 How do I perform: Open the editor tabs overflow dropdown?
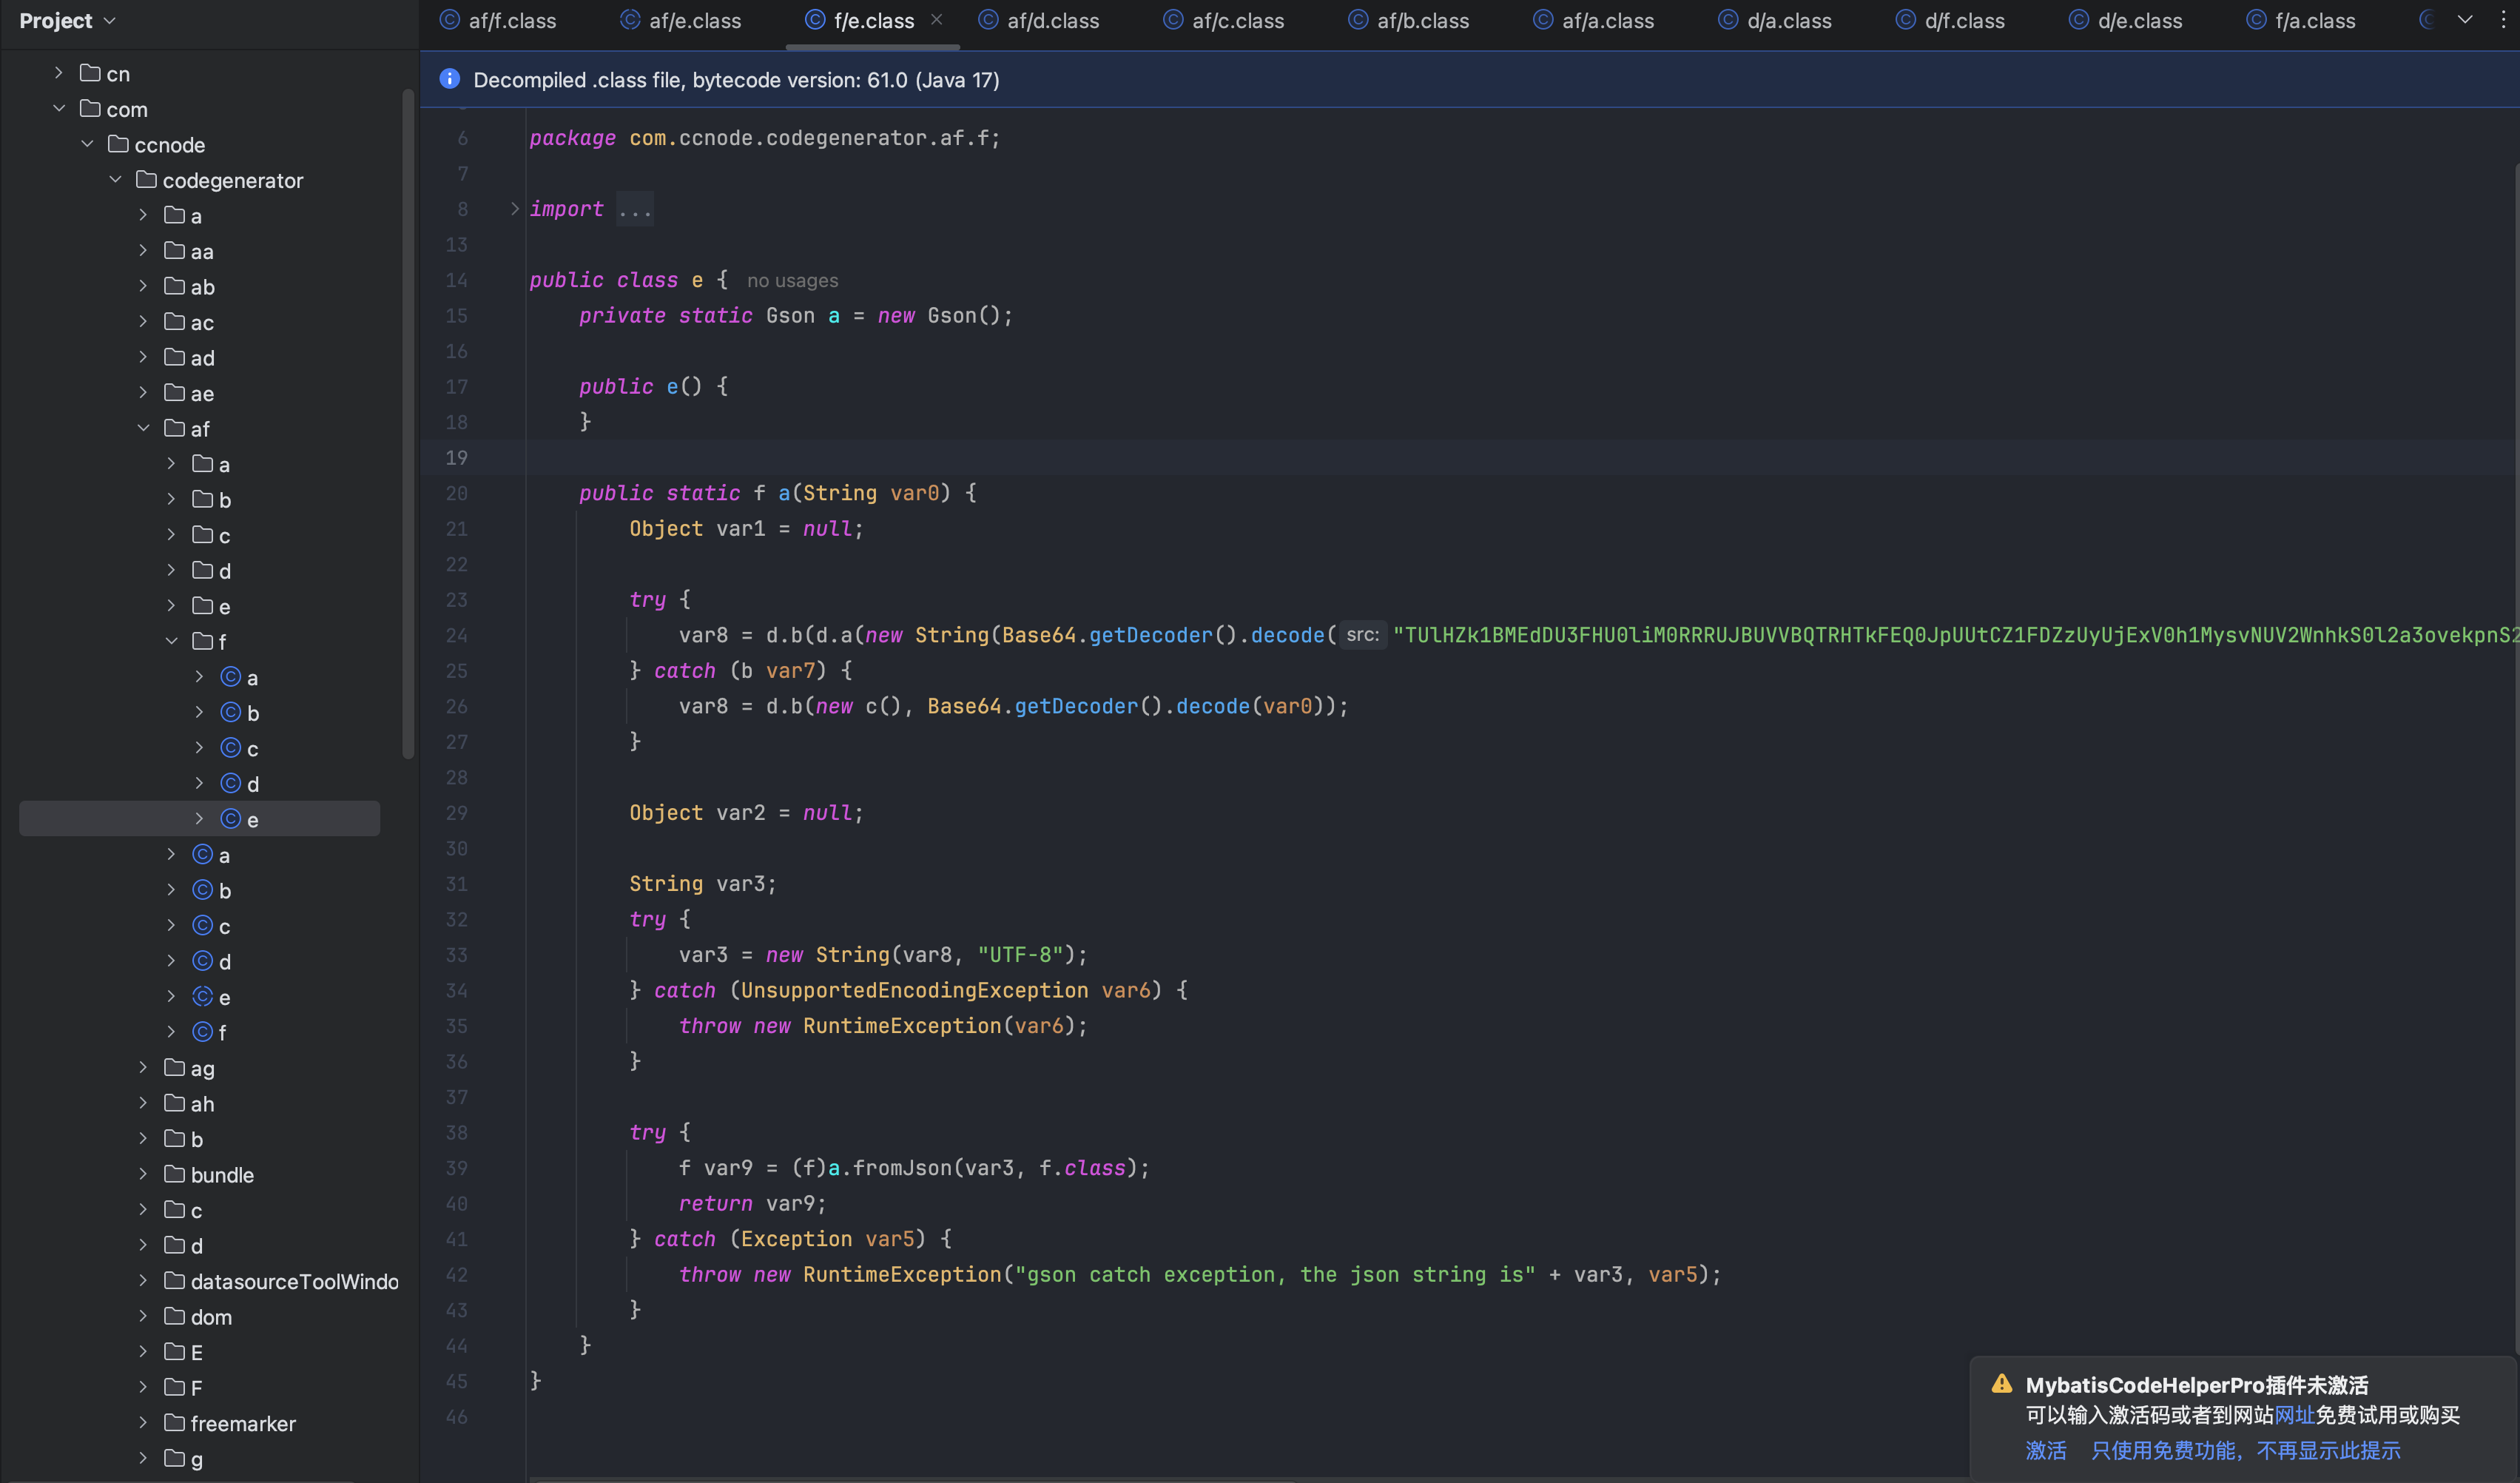(2464, 20)
